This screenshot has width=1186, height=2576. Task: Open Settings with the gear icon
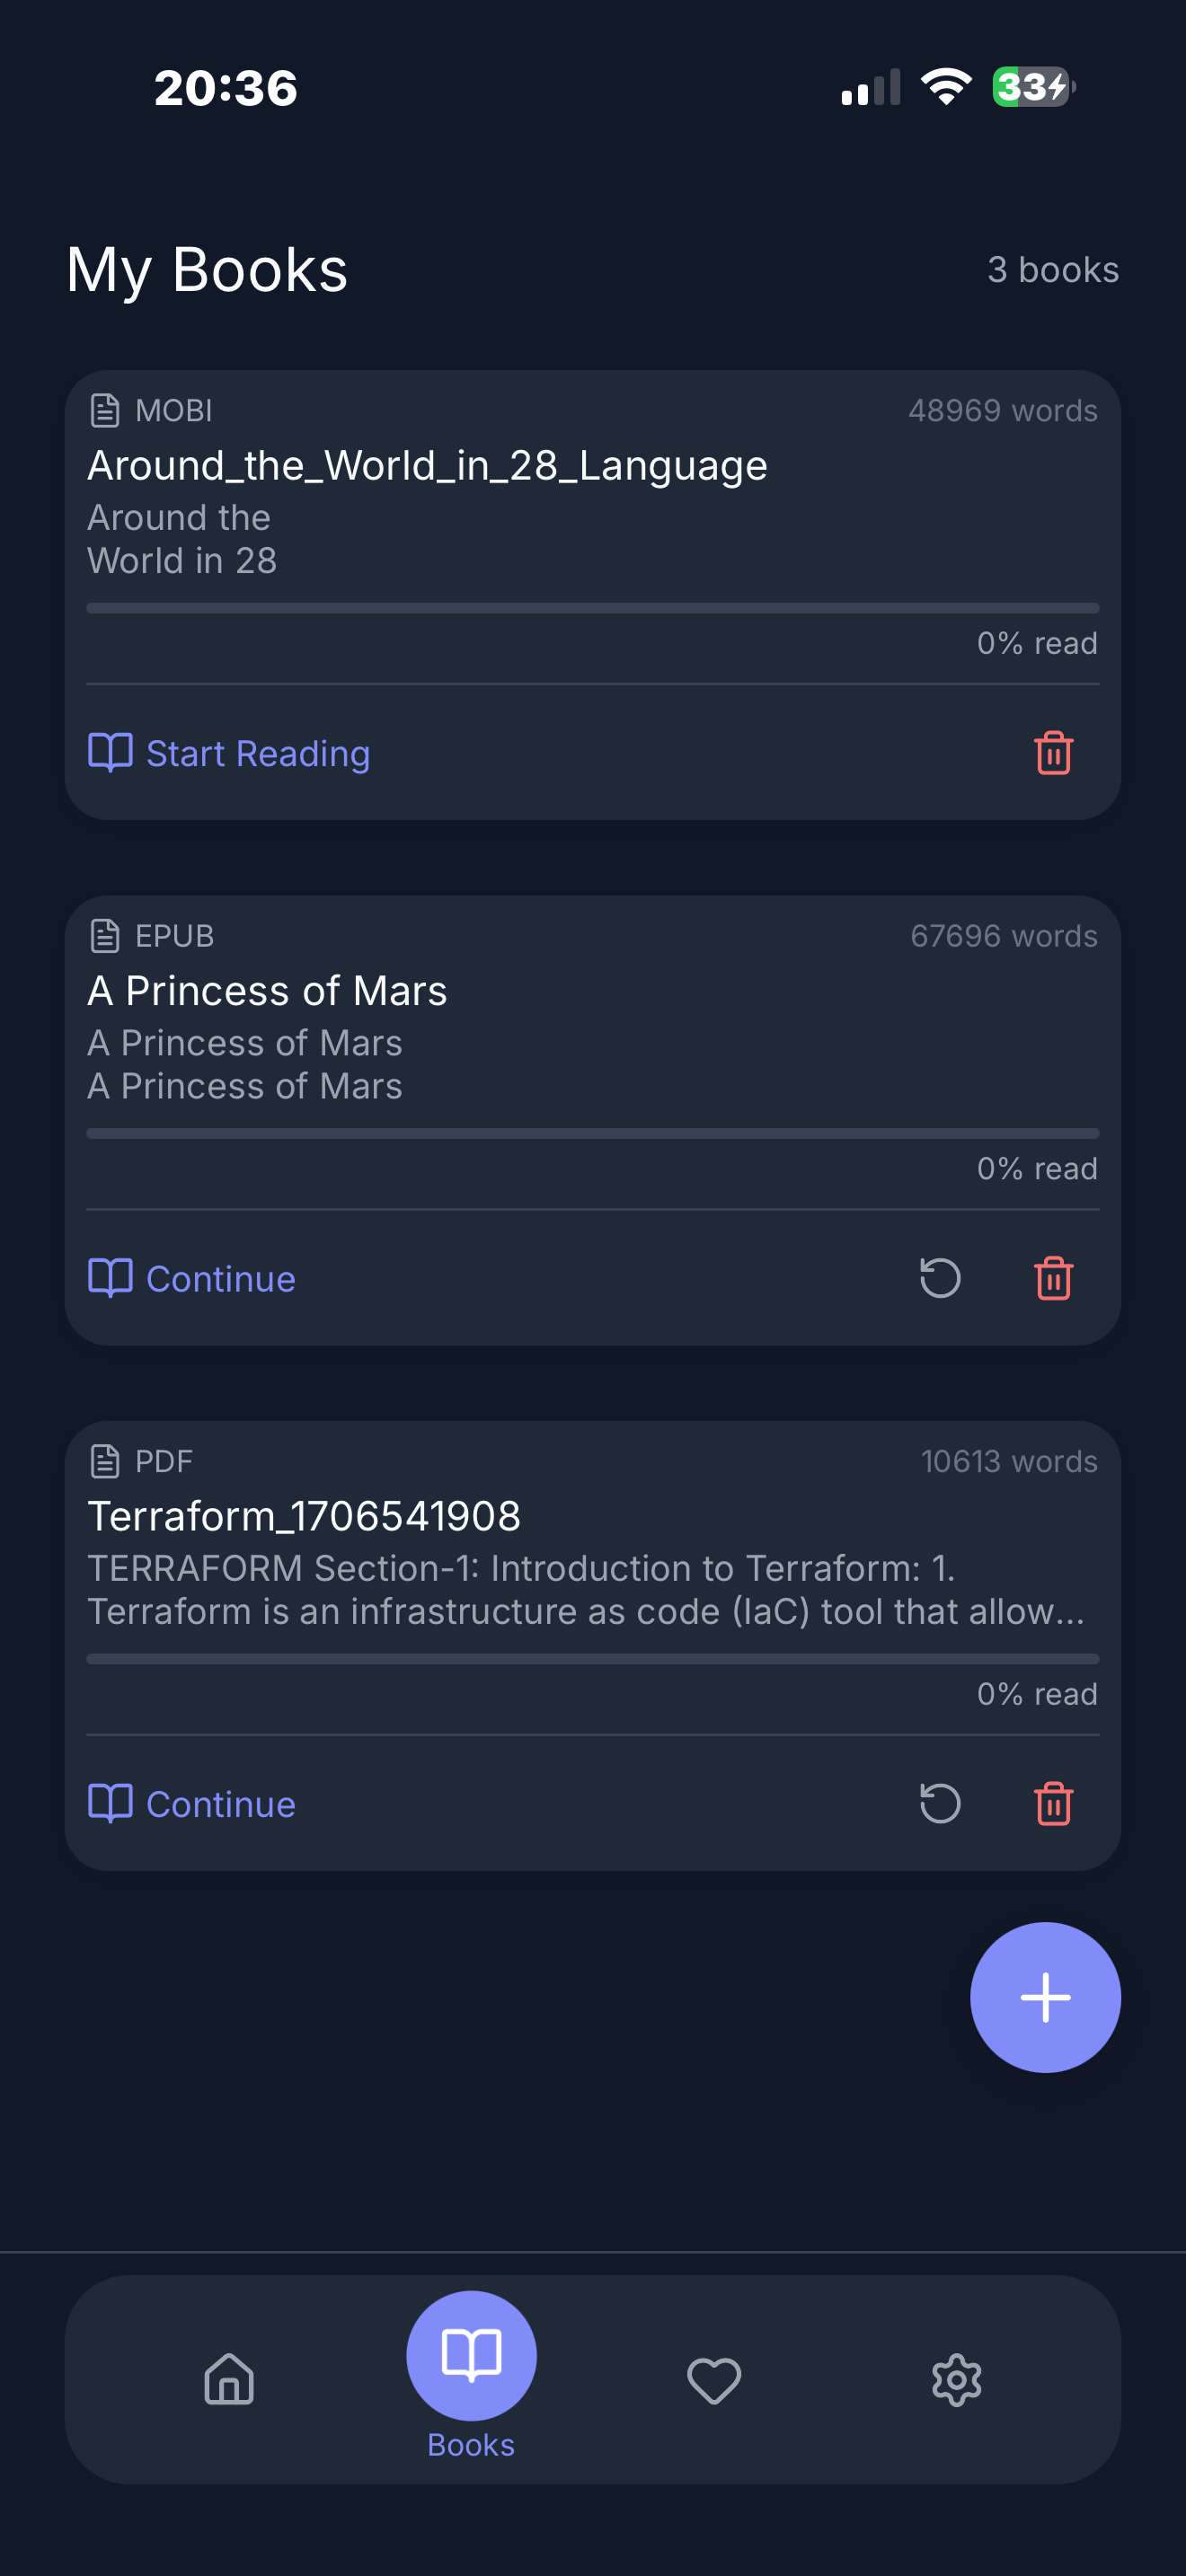(x=956, y=2380)
